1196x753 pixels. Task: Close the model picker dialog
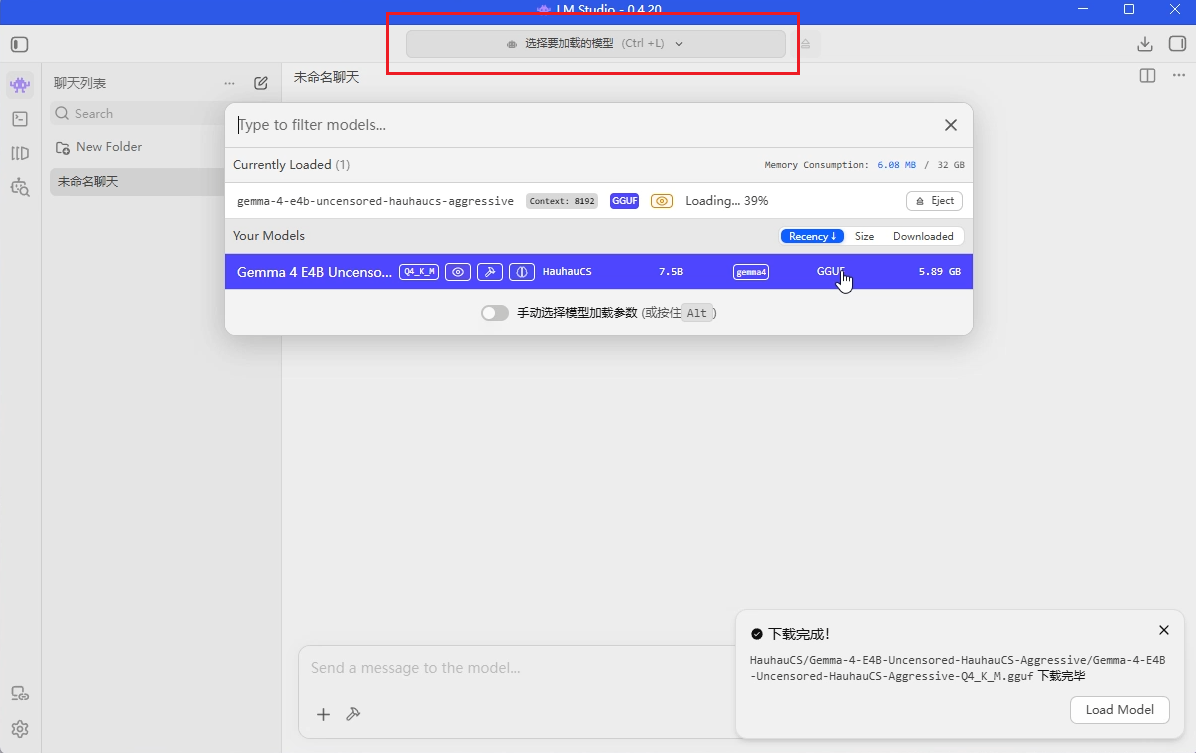(x=950, y=125)
